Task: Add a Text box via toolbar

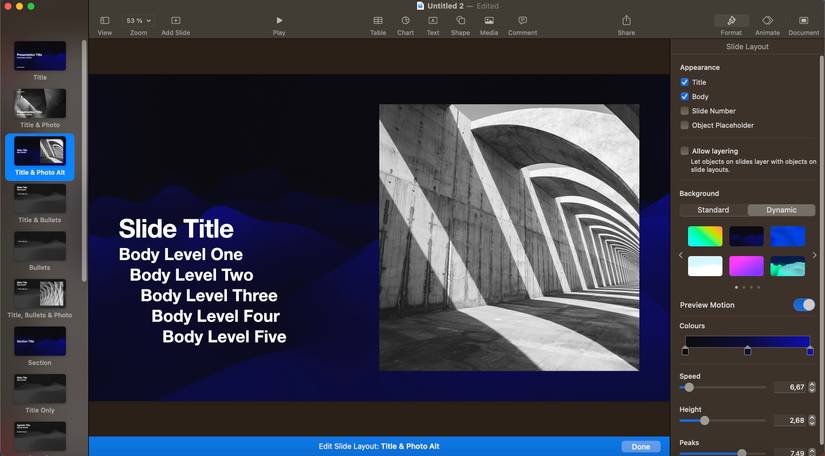Action: point(433,21)
